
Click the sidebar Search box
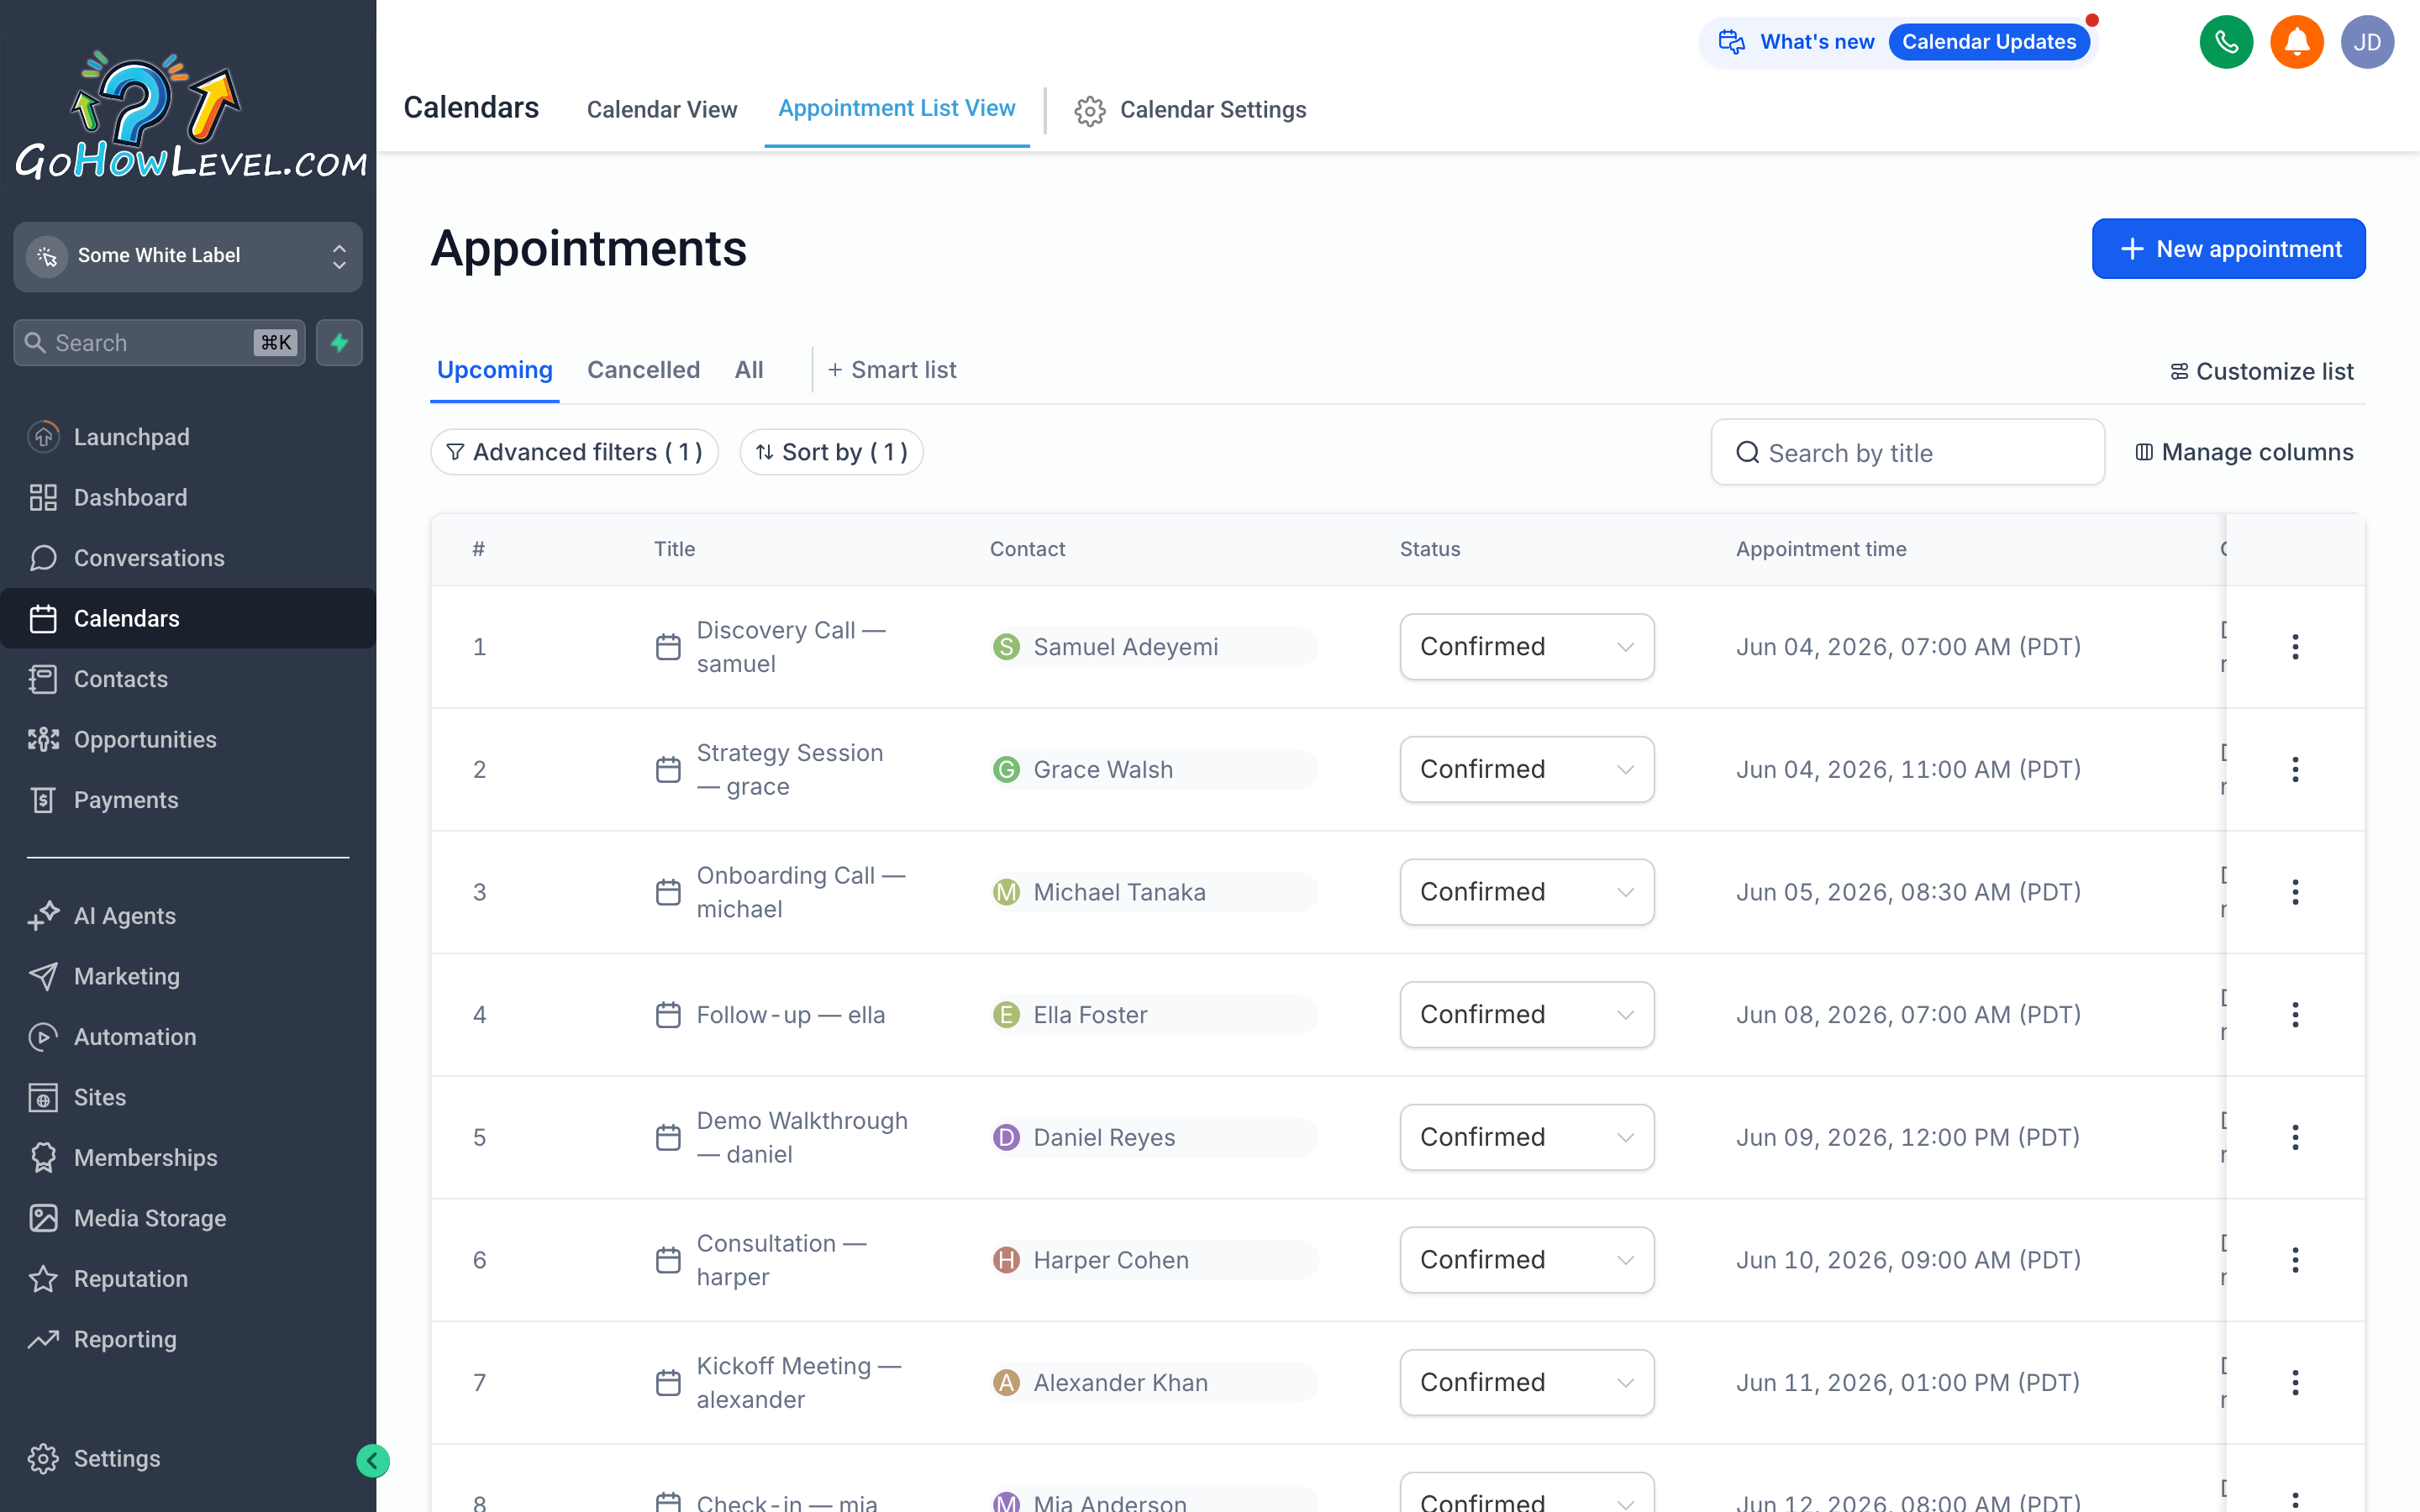159,343
